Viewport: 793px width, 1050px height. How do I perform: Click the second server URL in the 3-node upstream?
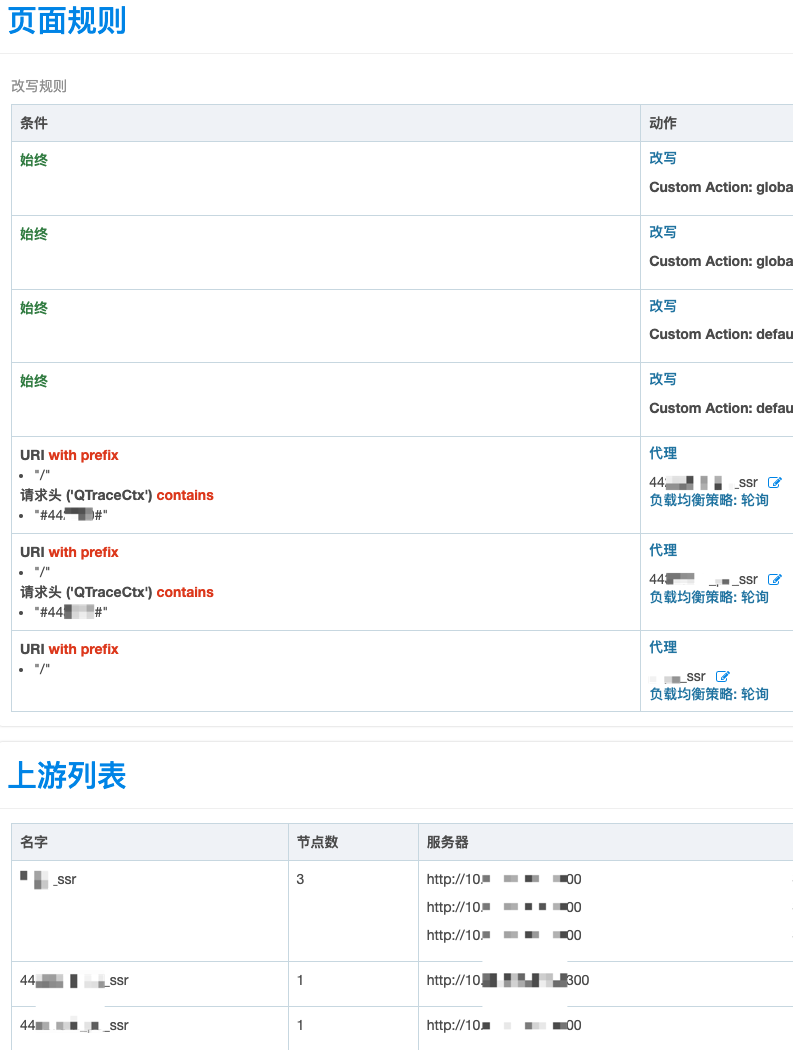pos(504,907)
